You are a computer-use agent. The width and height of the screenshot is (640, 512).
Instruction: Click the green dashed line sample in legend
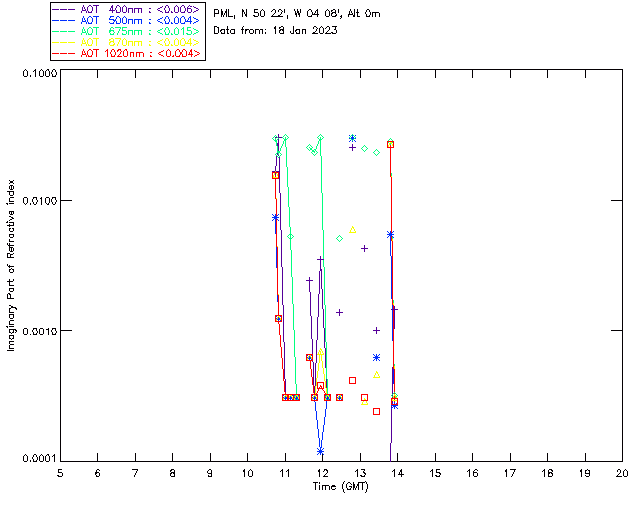[64, 31]
